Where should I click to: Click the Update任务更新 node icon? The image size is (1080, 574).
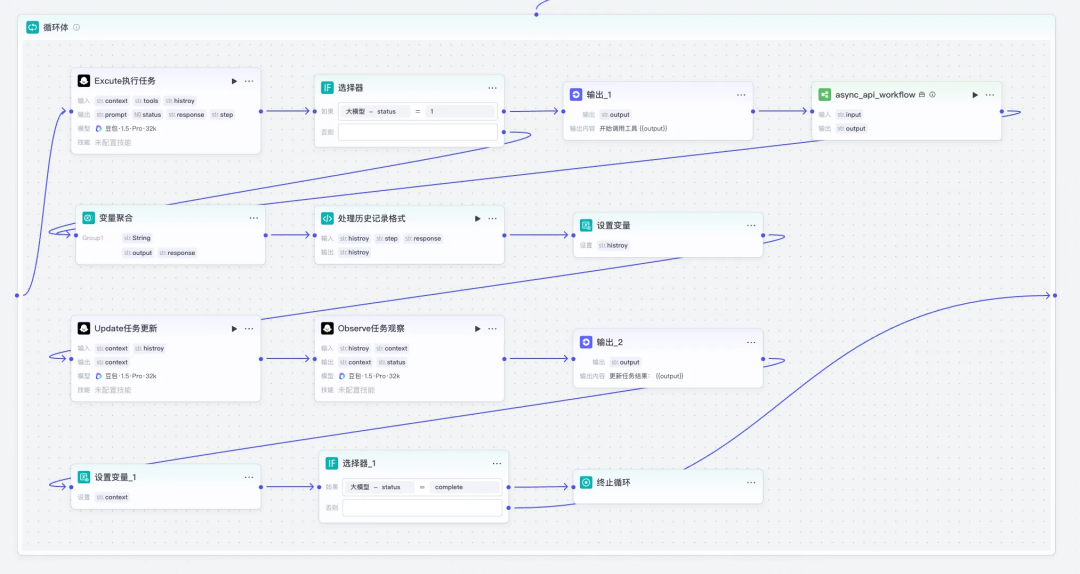coord(84,328)
